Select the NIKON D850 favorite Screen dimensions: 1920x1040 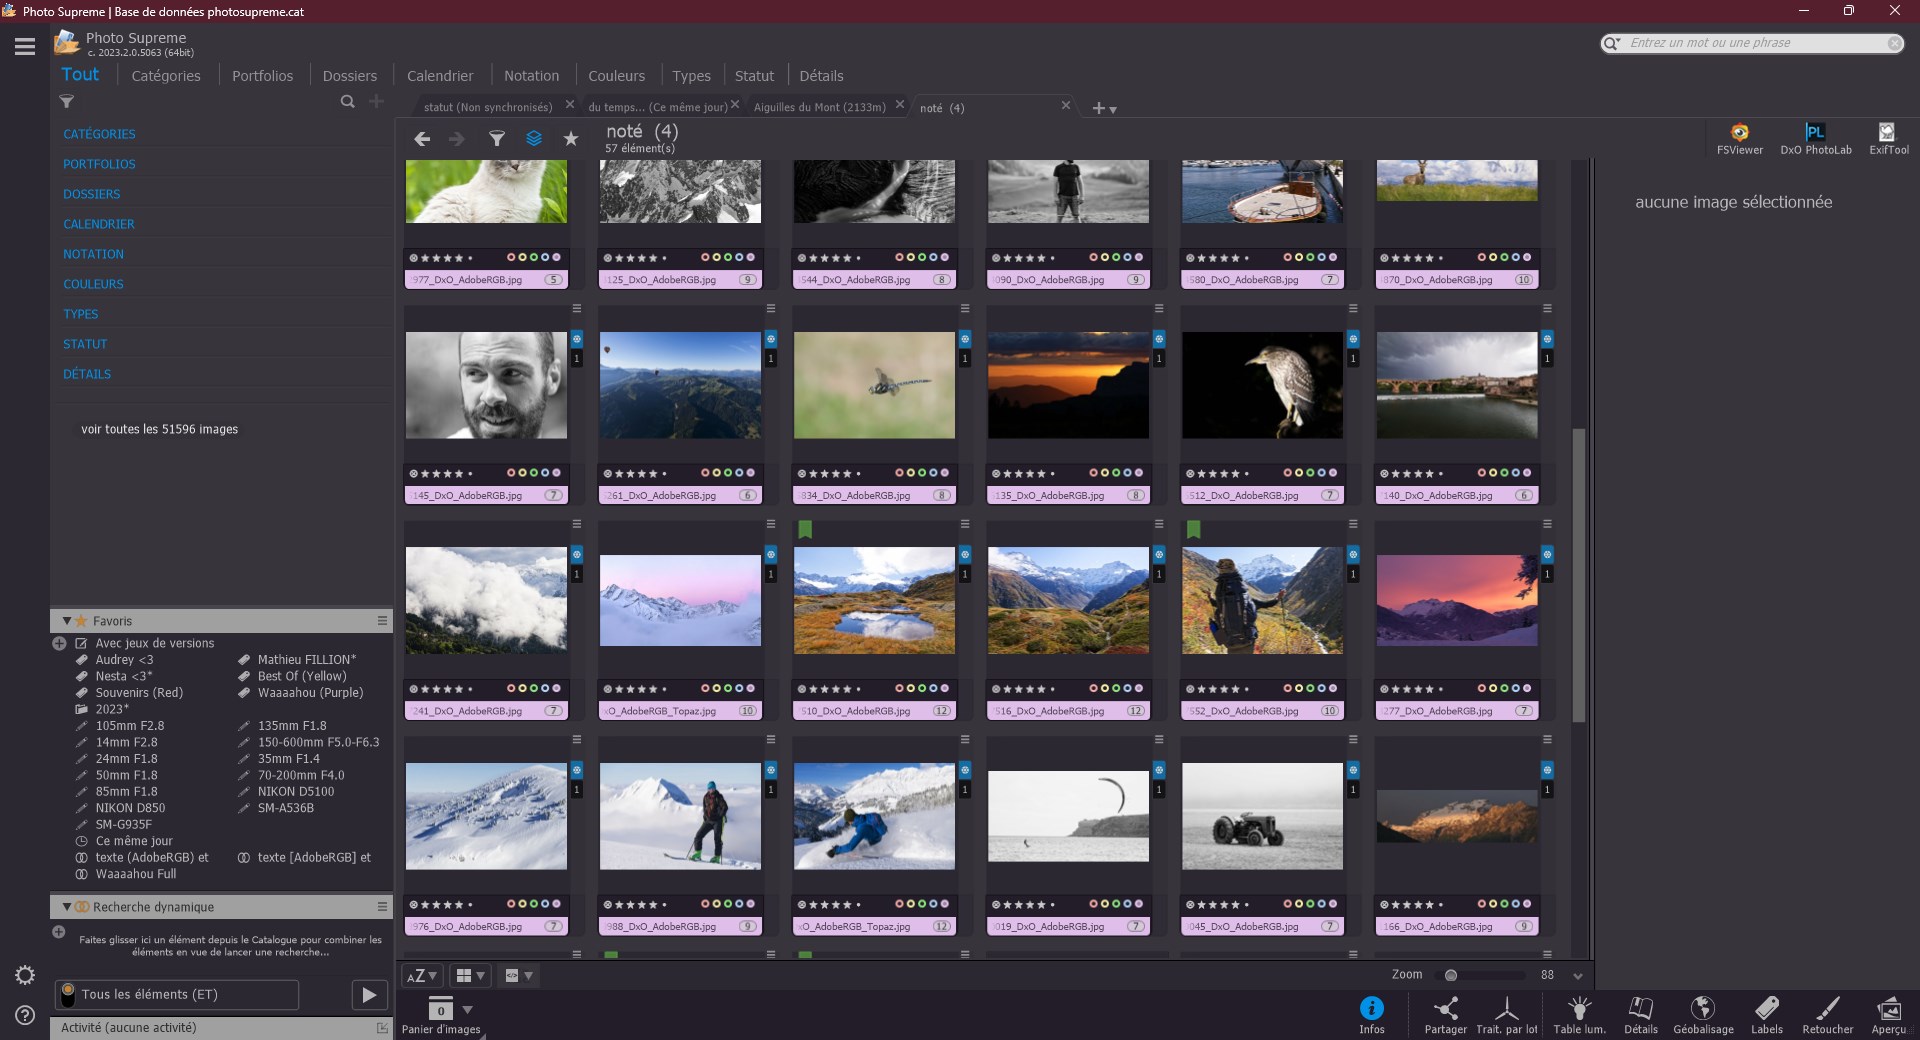click(x=130, y=808)
